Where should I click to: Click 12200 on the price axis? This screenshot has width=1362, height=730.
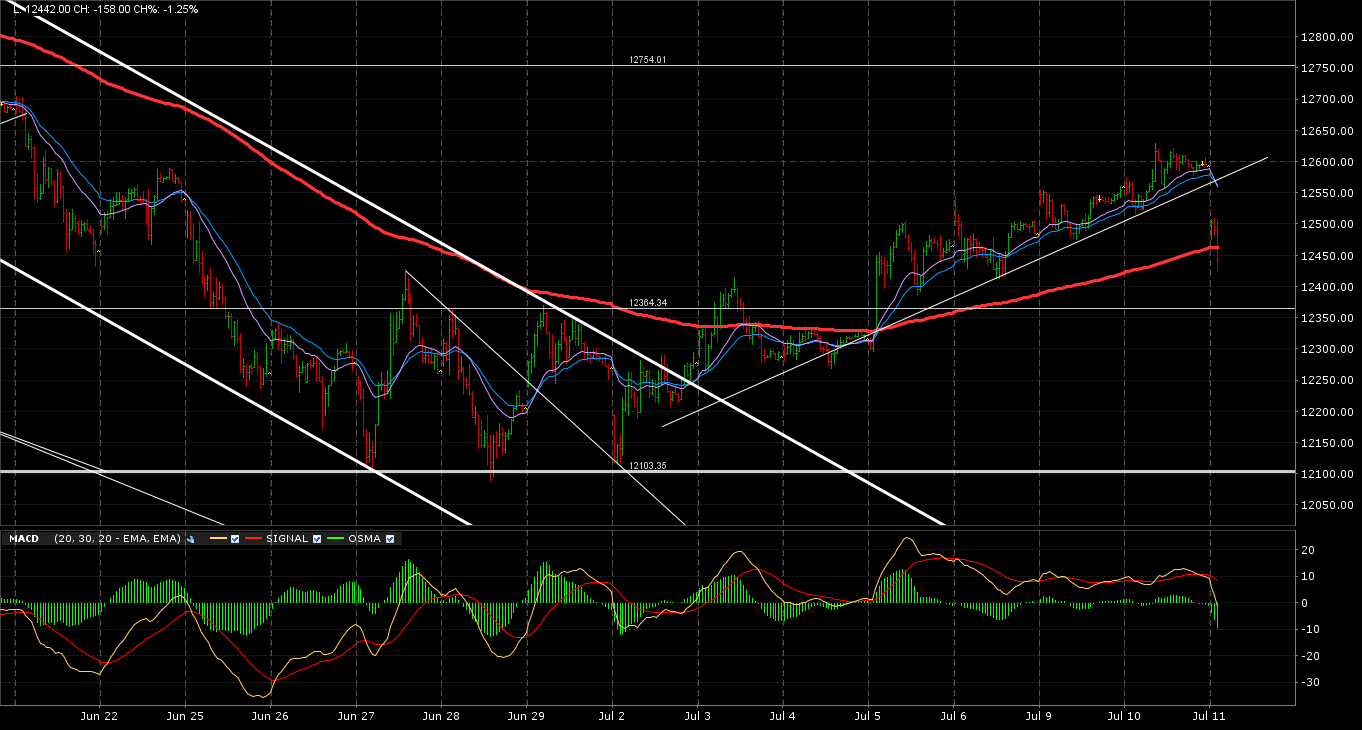[x=1325, y=412]
